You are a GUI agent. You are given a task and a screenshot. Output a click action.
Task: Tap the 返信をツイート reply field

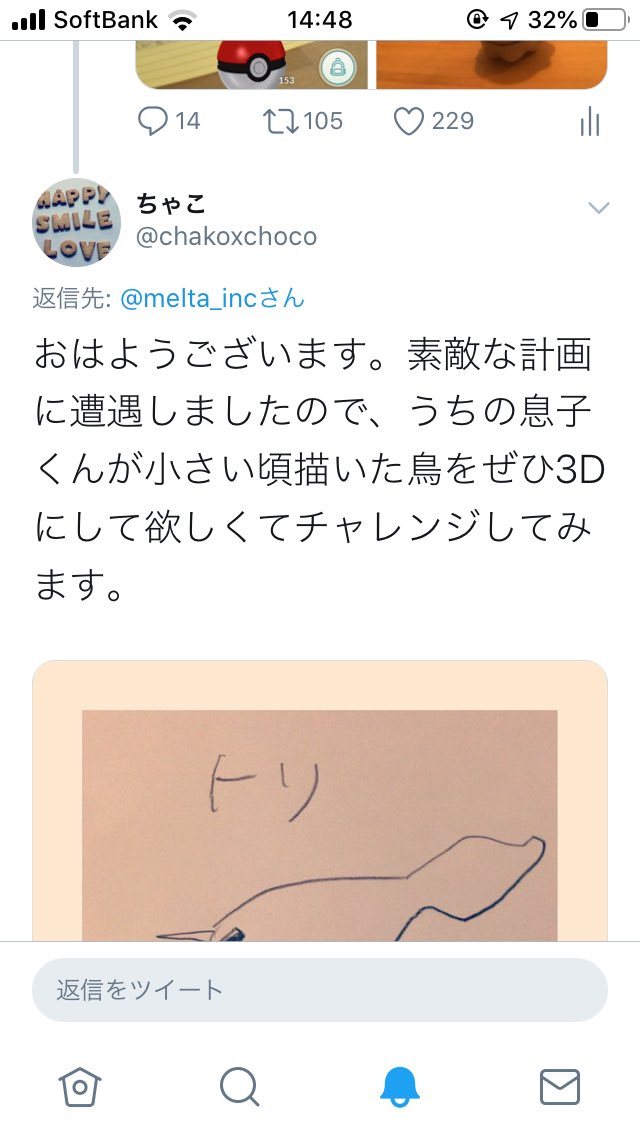click(x=320, y=990)
